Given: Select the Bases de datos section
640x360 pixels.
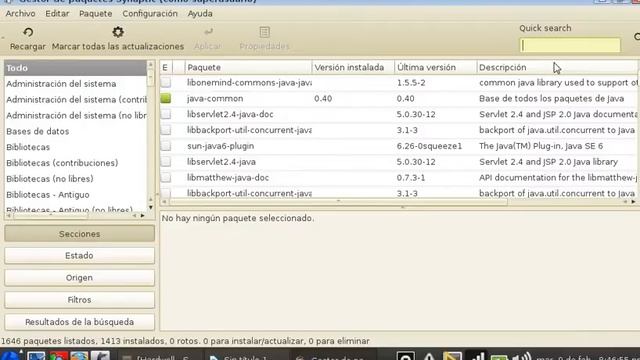Looking at the screenshot, I should click(75, 131).
